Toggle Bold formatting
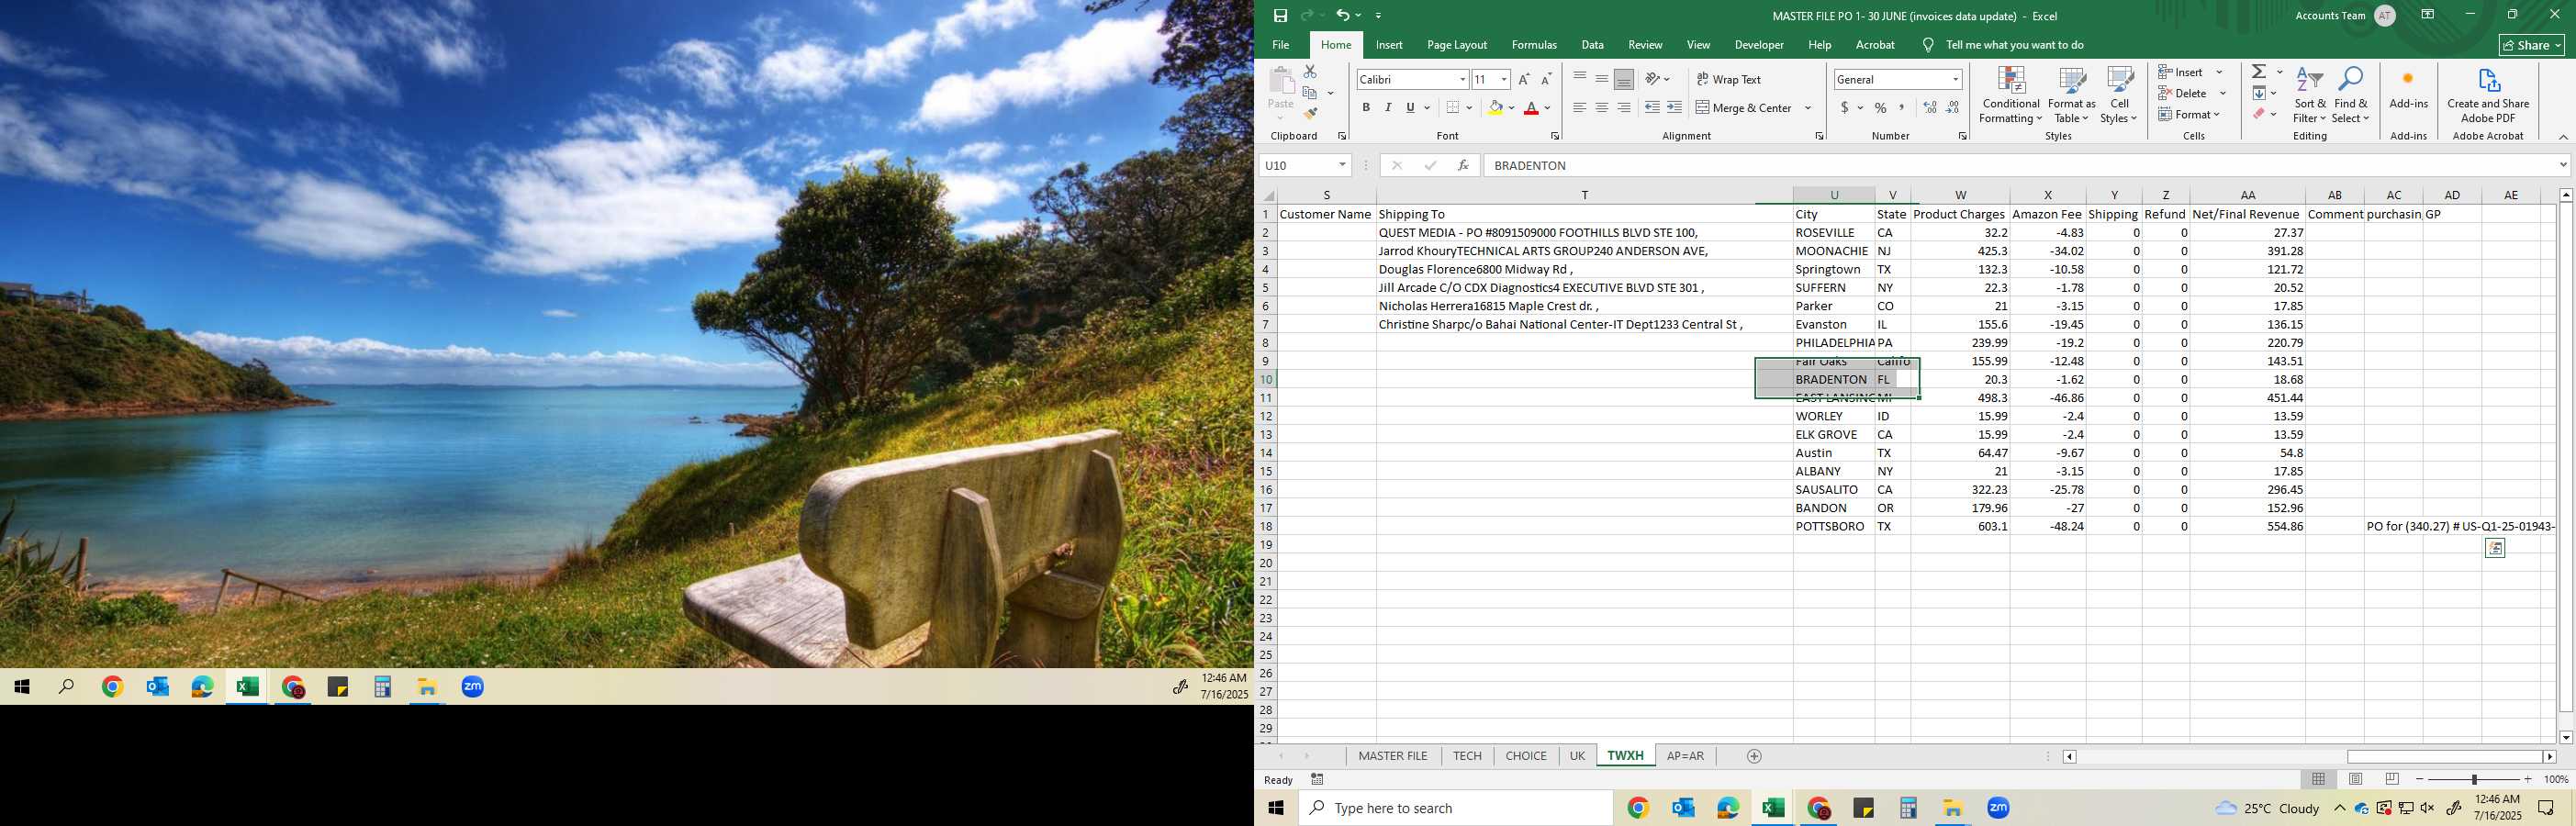Image resolution: width=2576 pixels, height=826 pixels. click(1366, 107)
